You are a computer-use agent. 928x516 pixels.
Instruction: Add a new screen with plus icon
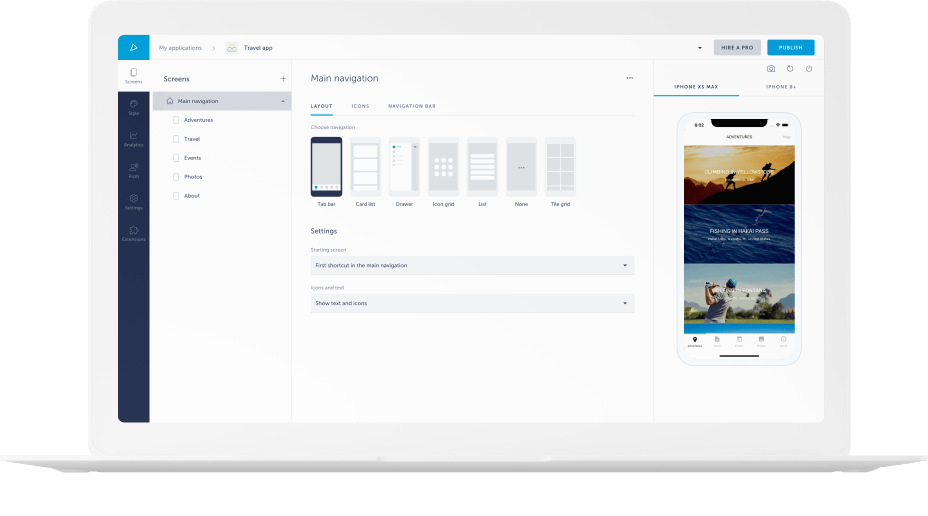[x=283, y=79]
